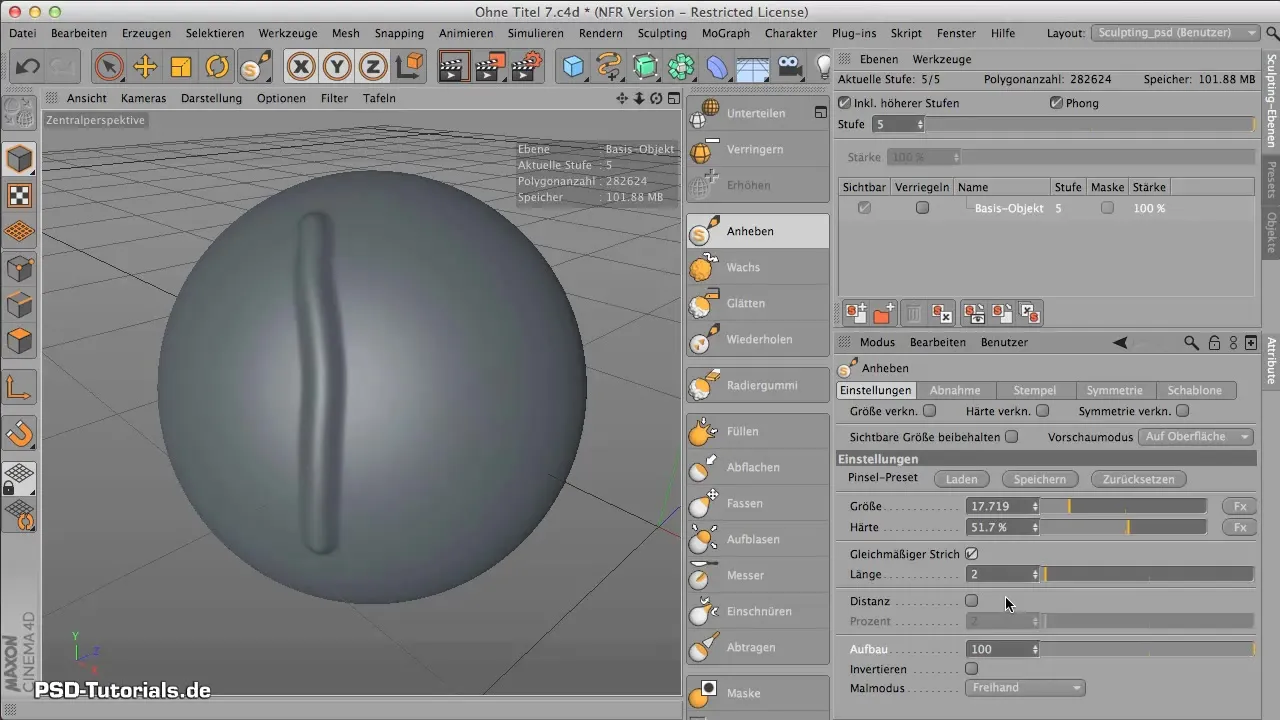Click Unterteilen to subdivide the mesh
Image resolution: width=1280 pixels, height=720 pixels.
[758, 113]
